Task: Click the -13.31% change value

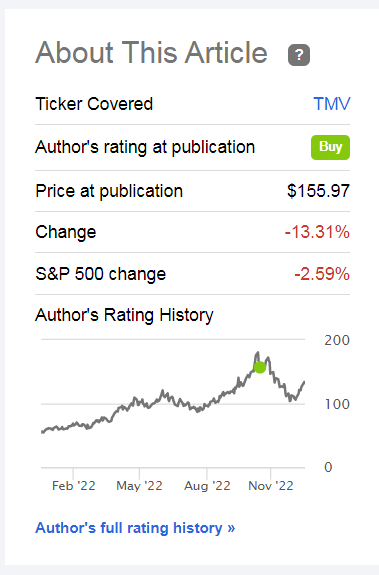Action: (317, 232)
